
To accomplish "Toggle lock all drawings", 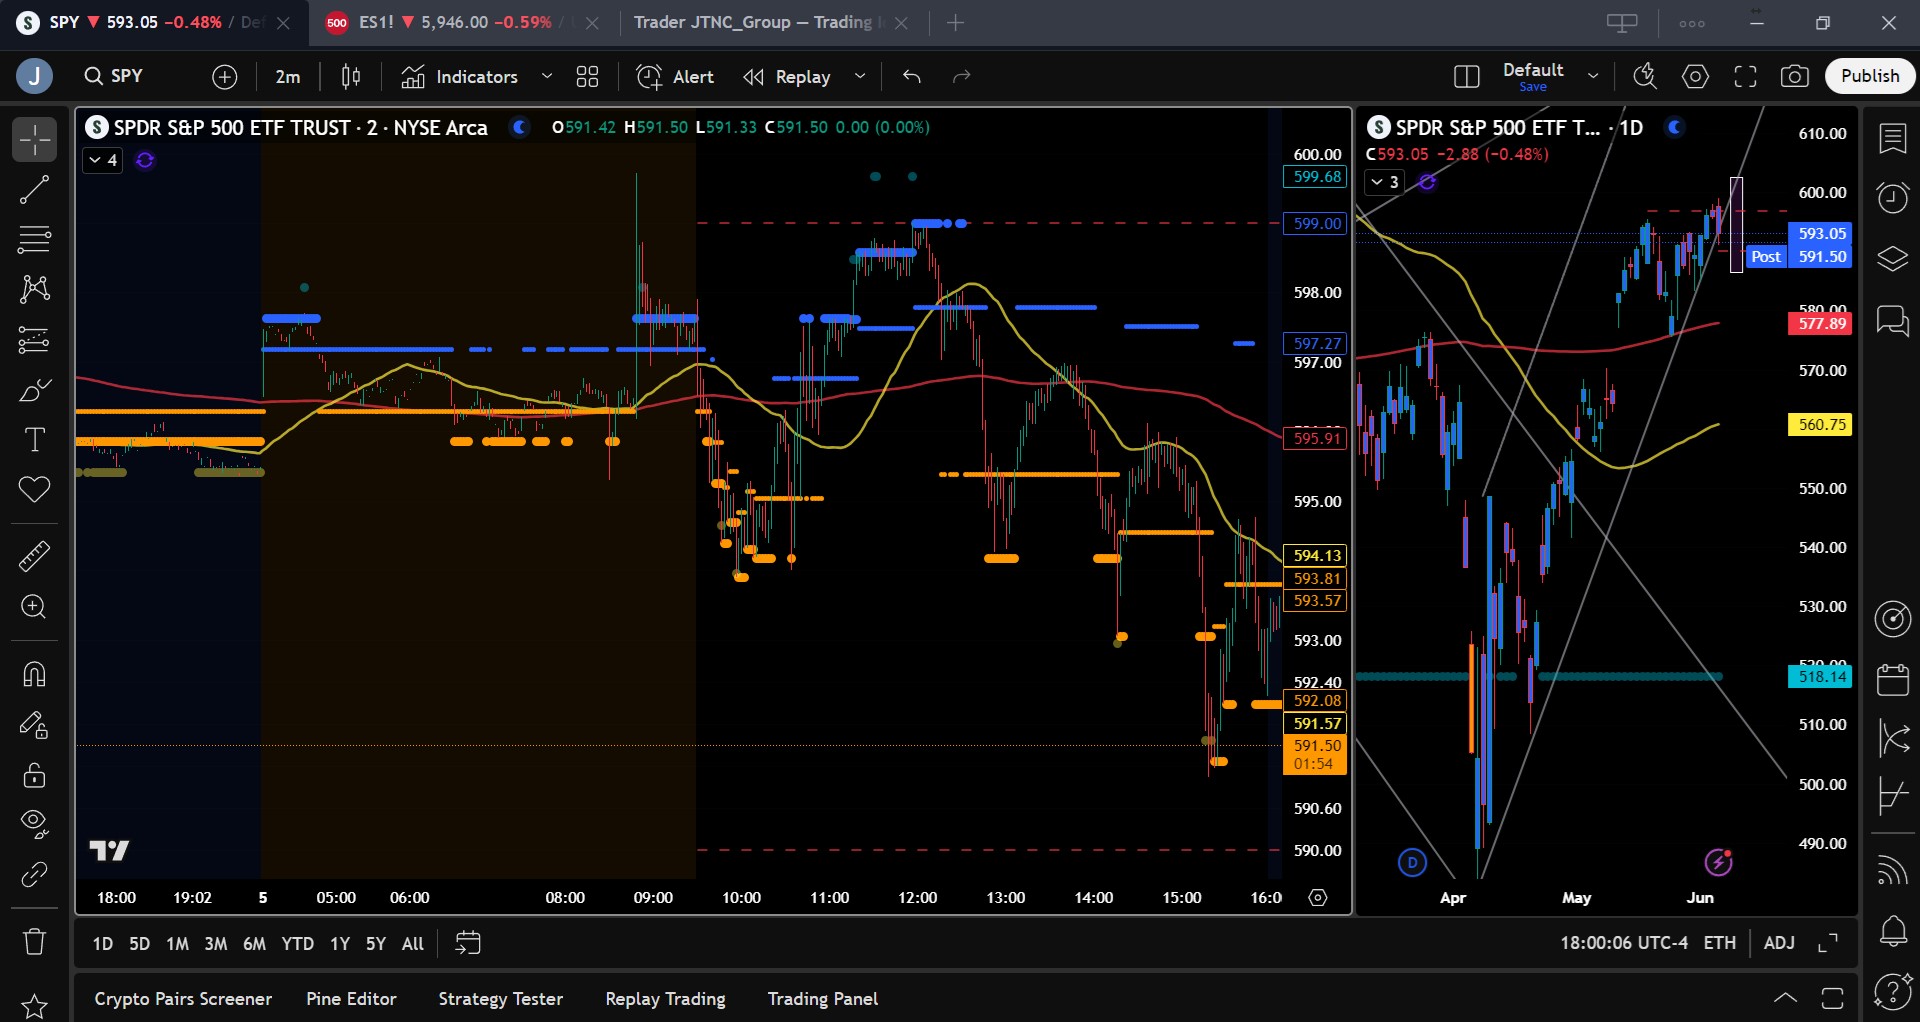I will [34, 775].
